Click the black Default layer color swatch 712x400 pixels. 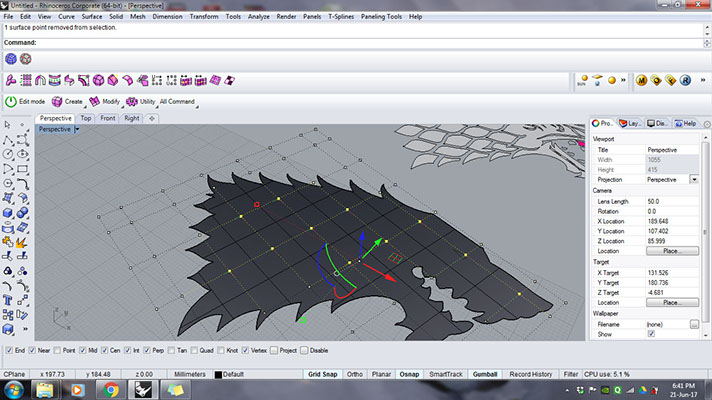coord(218,375)
